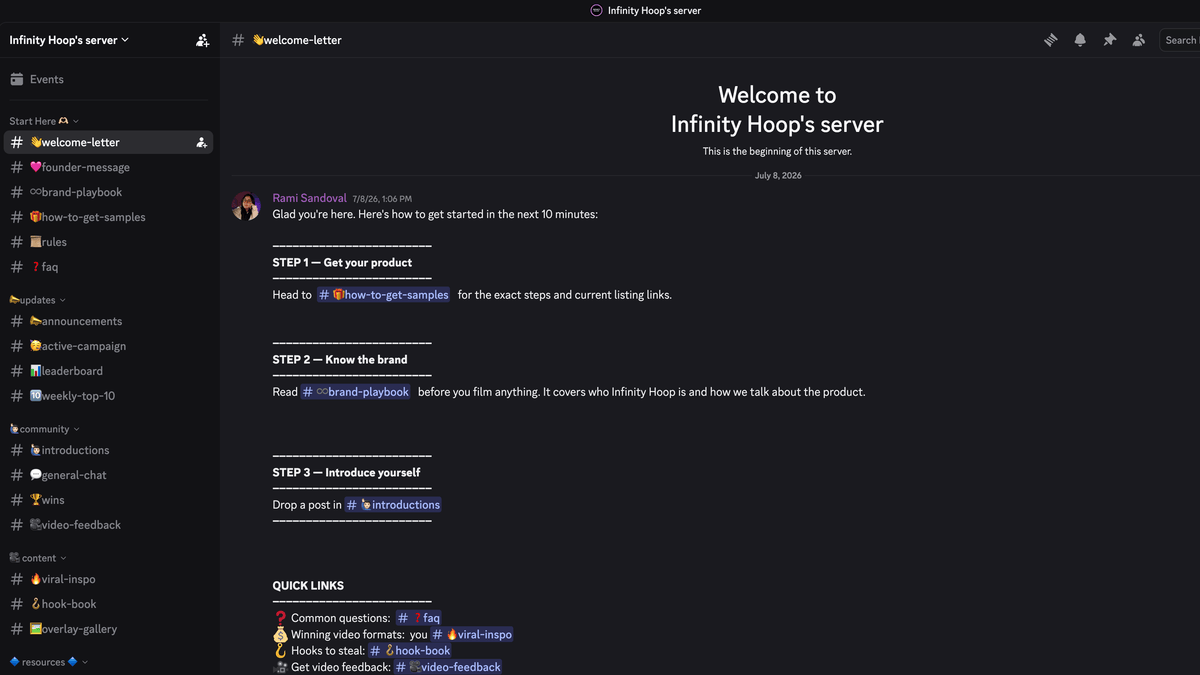Collapse the content category

click(x=38, y=558)
